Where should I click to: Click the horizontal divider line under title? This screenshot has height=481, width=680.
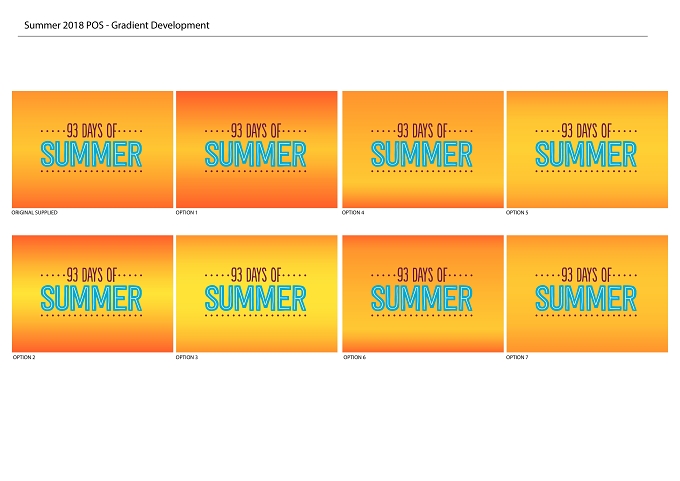[333, 36]
